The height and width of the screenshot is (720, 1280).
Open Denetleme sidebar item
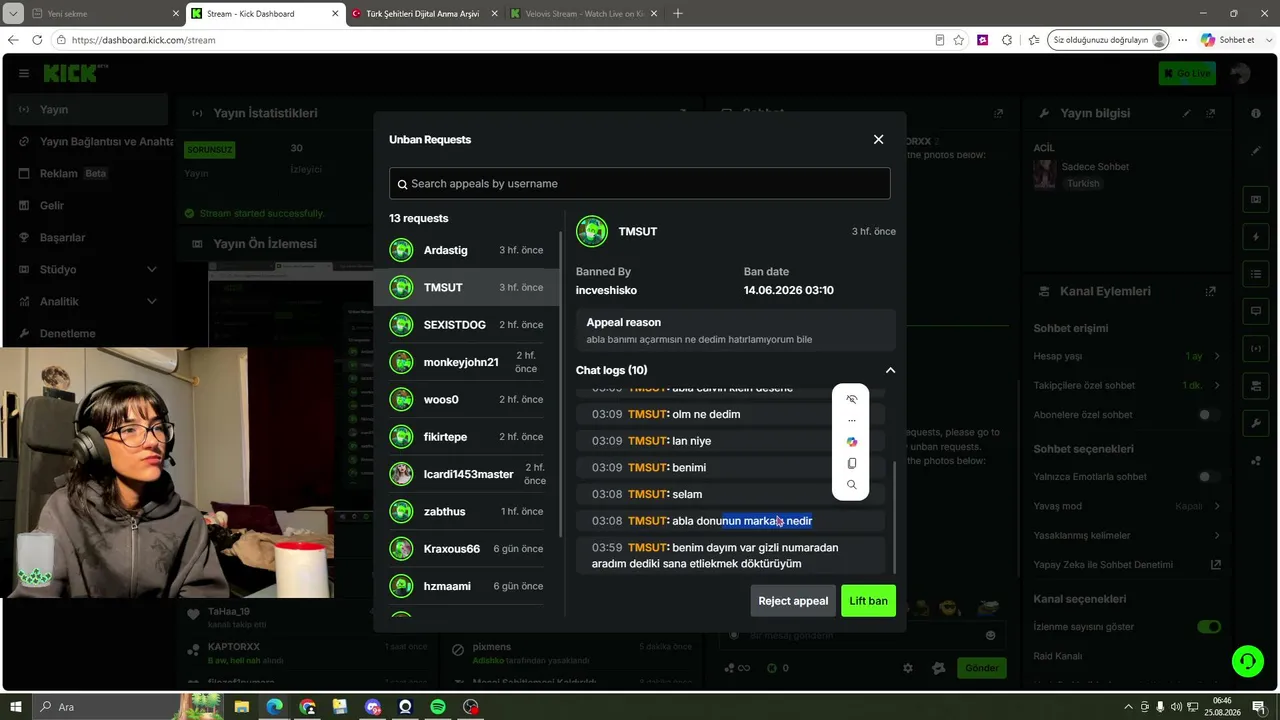click(88, 333)
